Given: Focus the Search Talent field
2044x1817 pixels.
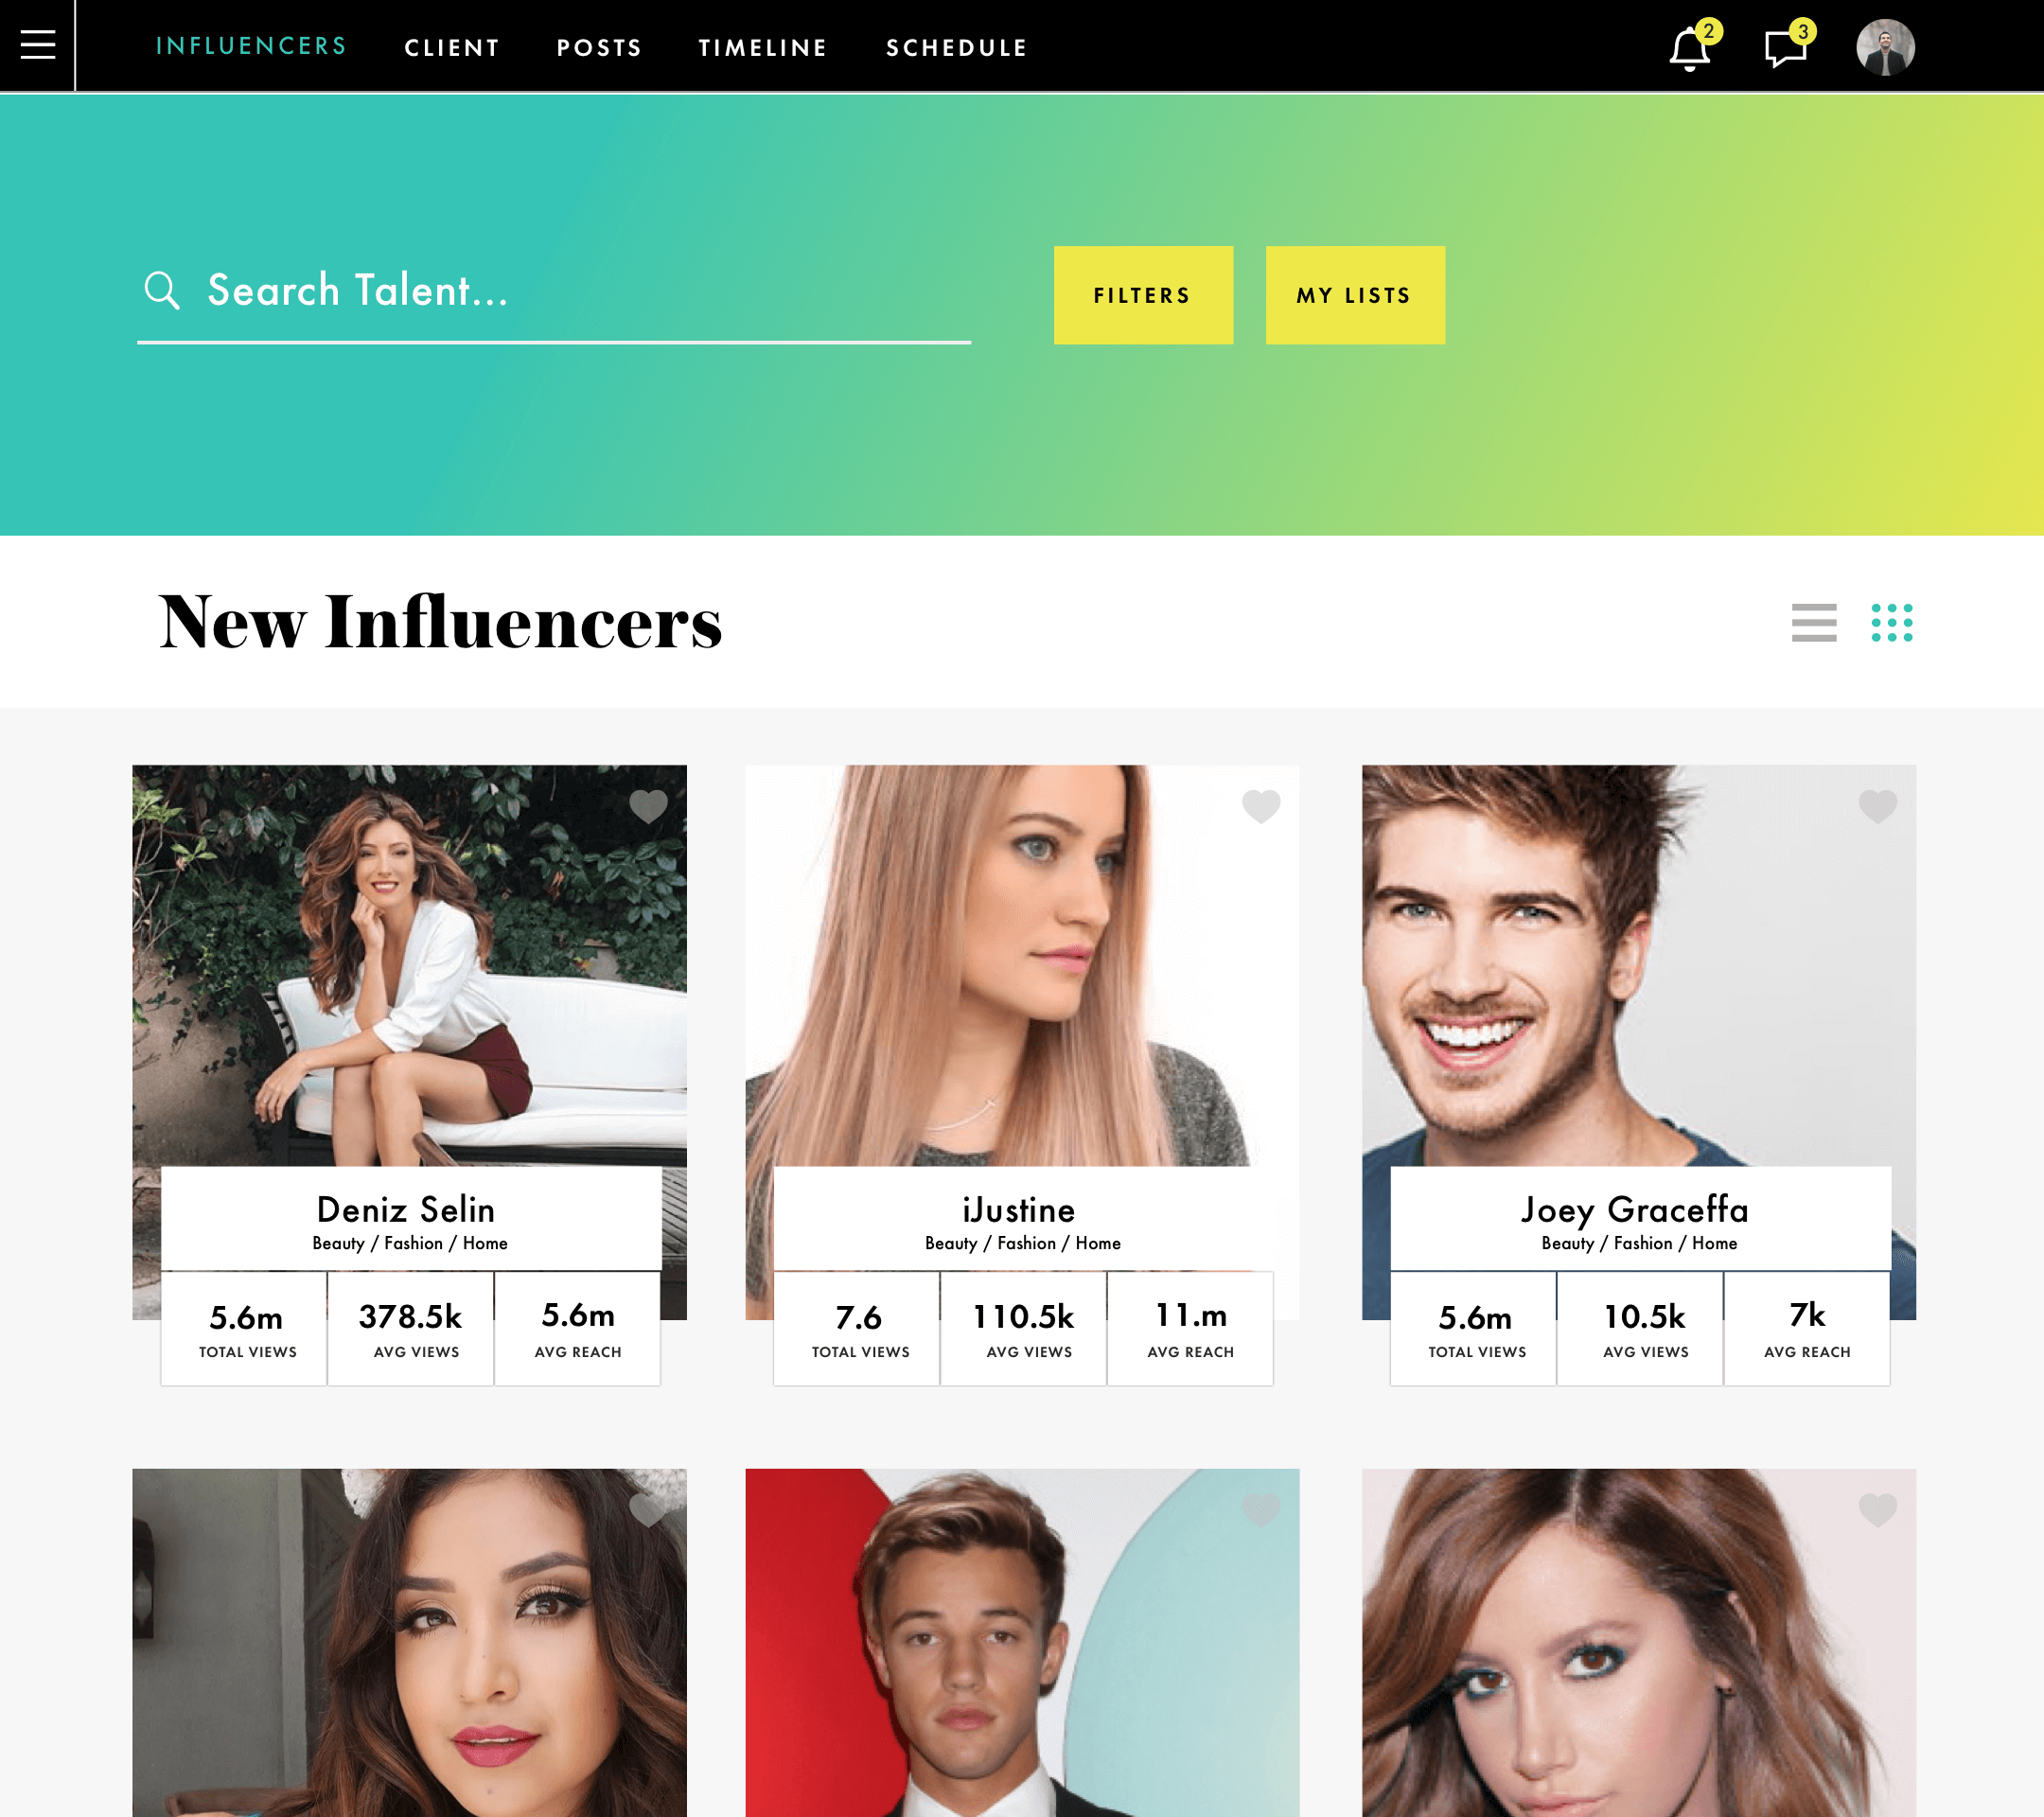Looking at the screenshot, I should 554,292.
